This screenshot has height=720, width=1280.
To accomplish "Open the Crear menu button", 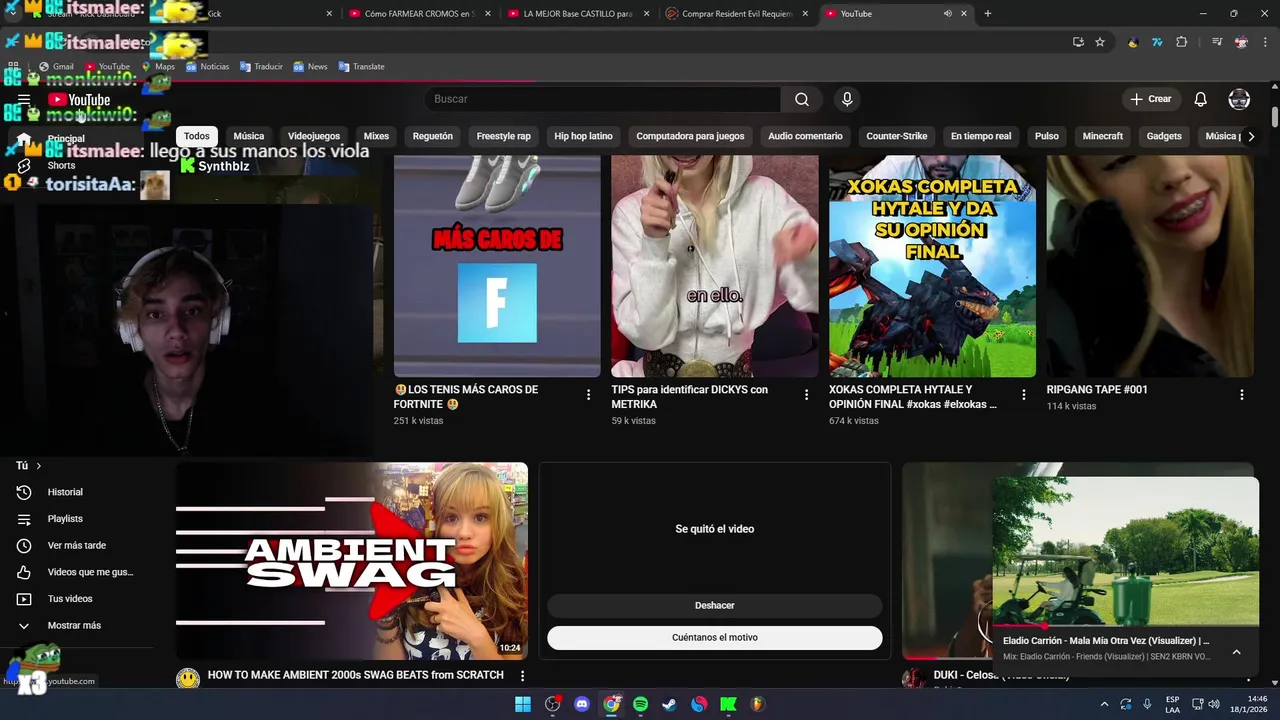I will tap(1150, 99).
